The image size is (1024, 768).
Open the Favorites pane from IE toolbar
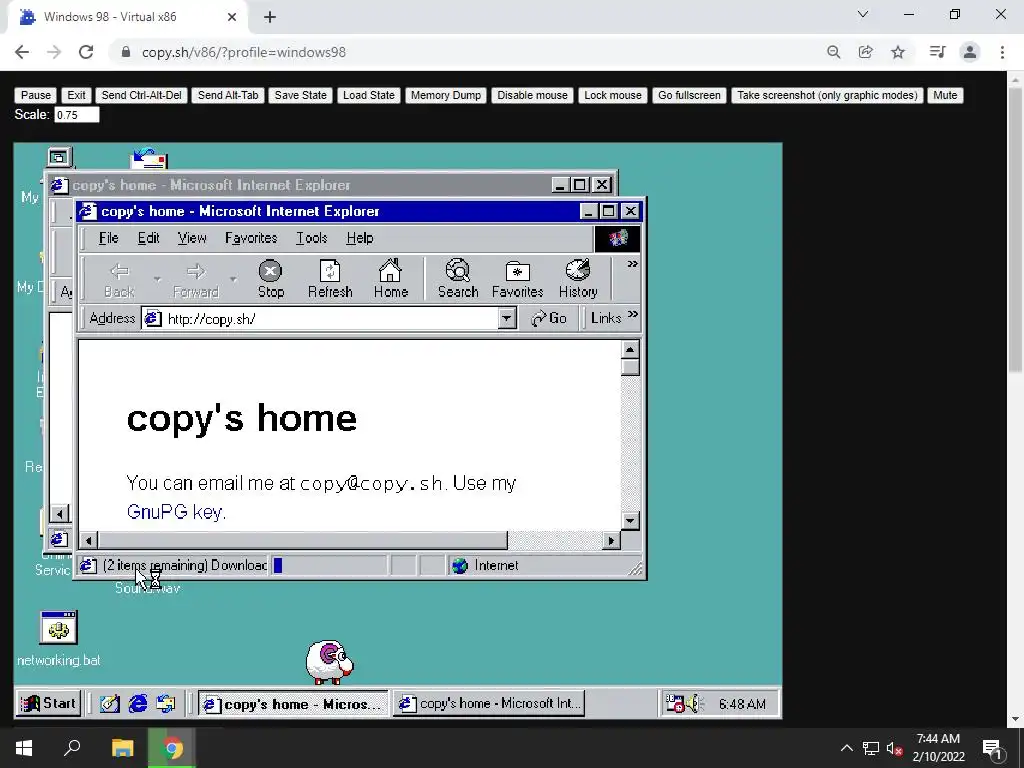[517, 280]
